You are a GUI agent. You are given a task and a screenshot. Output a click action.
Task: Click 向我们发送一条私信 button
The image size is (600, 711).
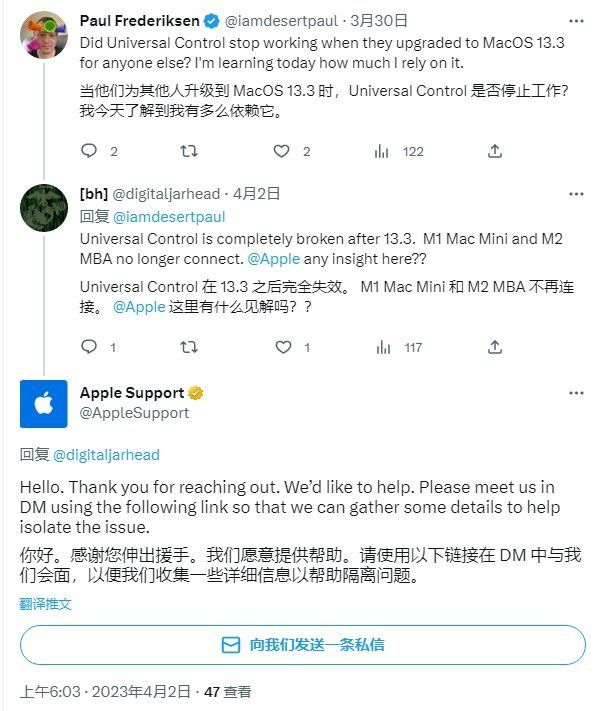(x=302, y=644)
